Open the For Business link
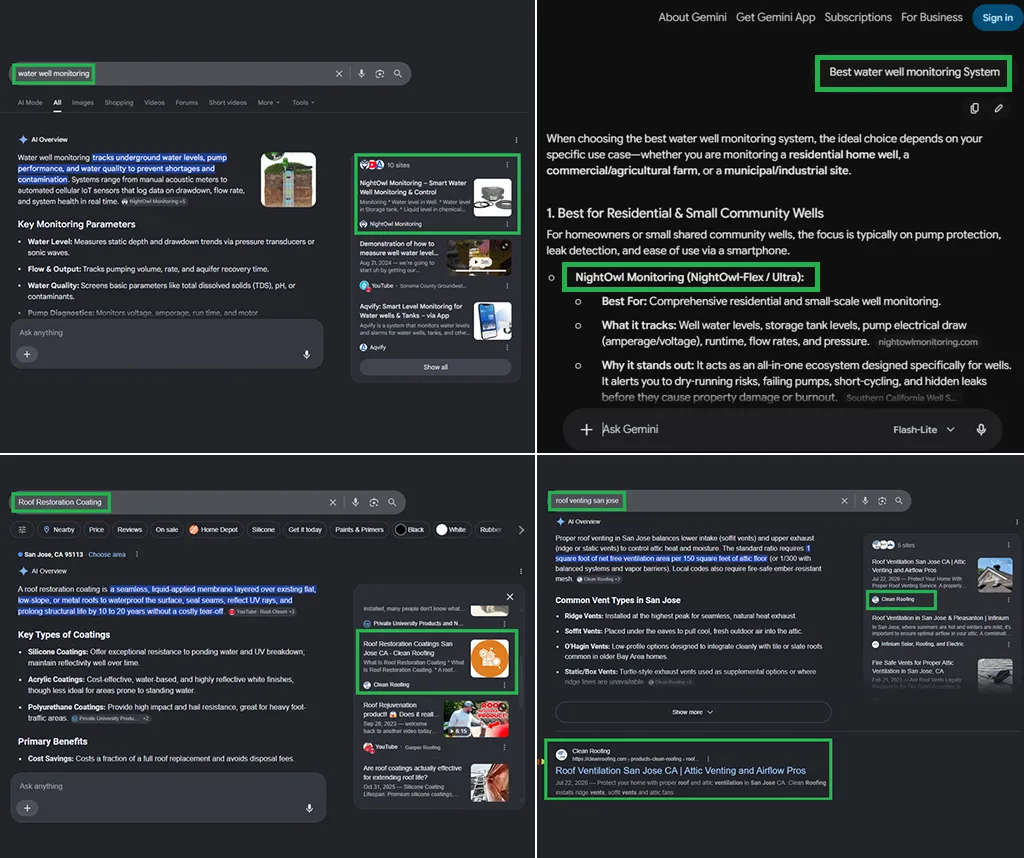Image resolution: width=1024 pixels, height=858 pixels. click(931, 18)
